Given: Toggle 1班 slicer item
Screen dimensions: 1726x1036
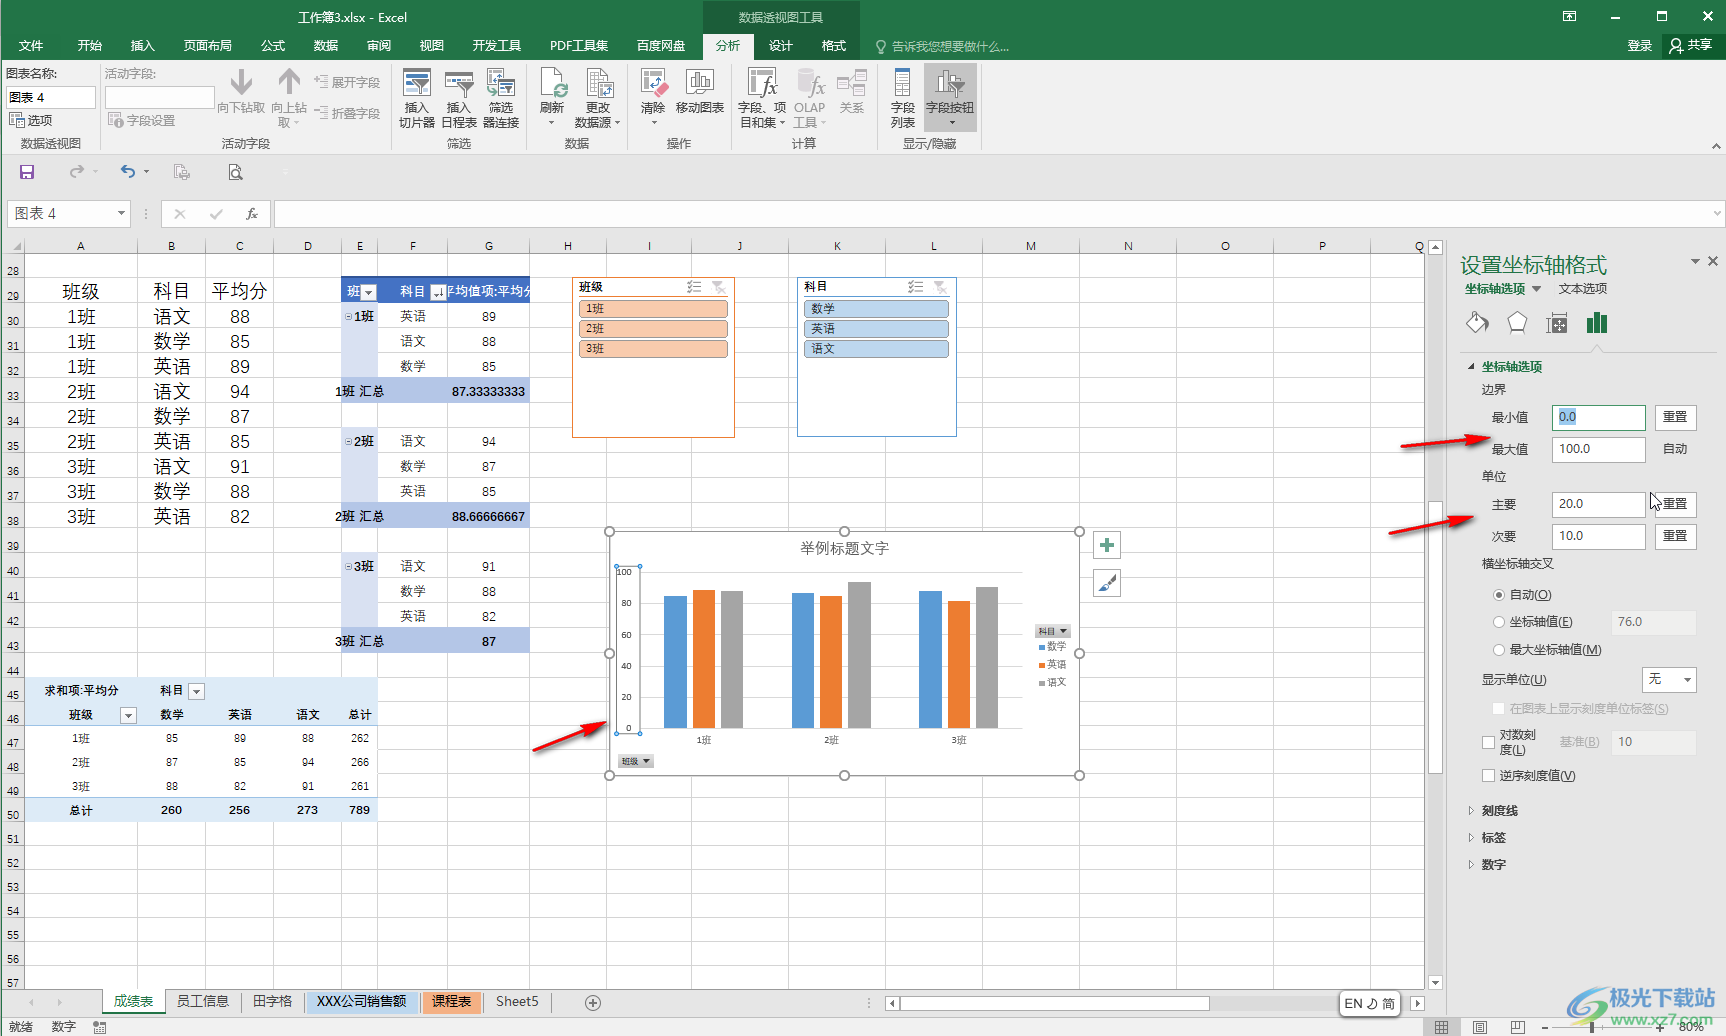Looking at the screenshot, I should (x=653, y=309).
